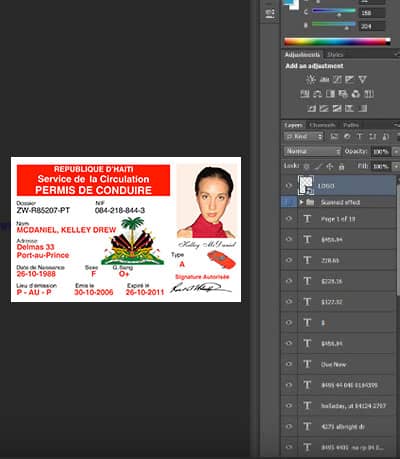
Task: Add a Posterize adjustment layer
Action: [x=324, y=108]
